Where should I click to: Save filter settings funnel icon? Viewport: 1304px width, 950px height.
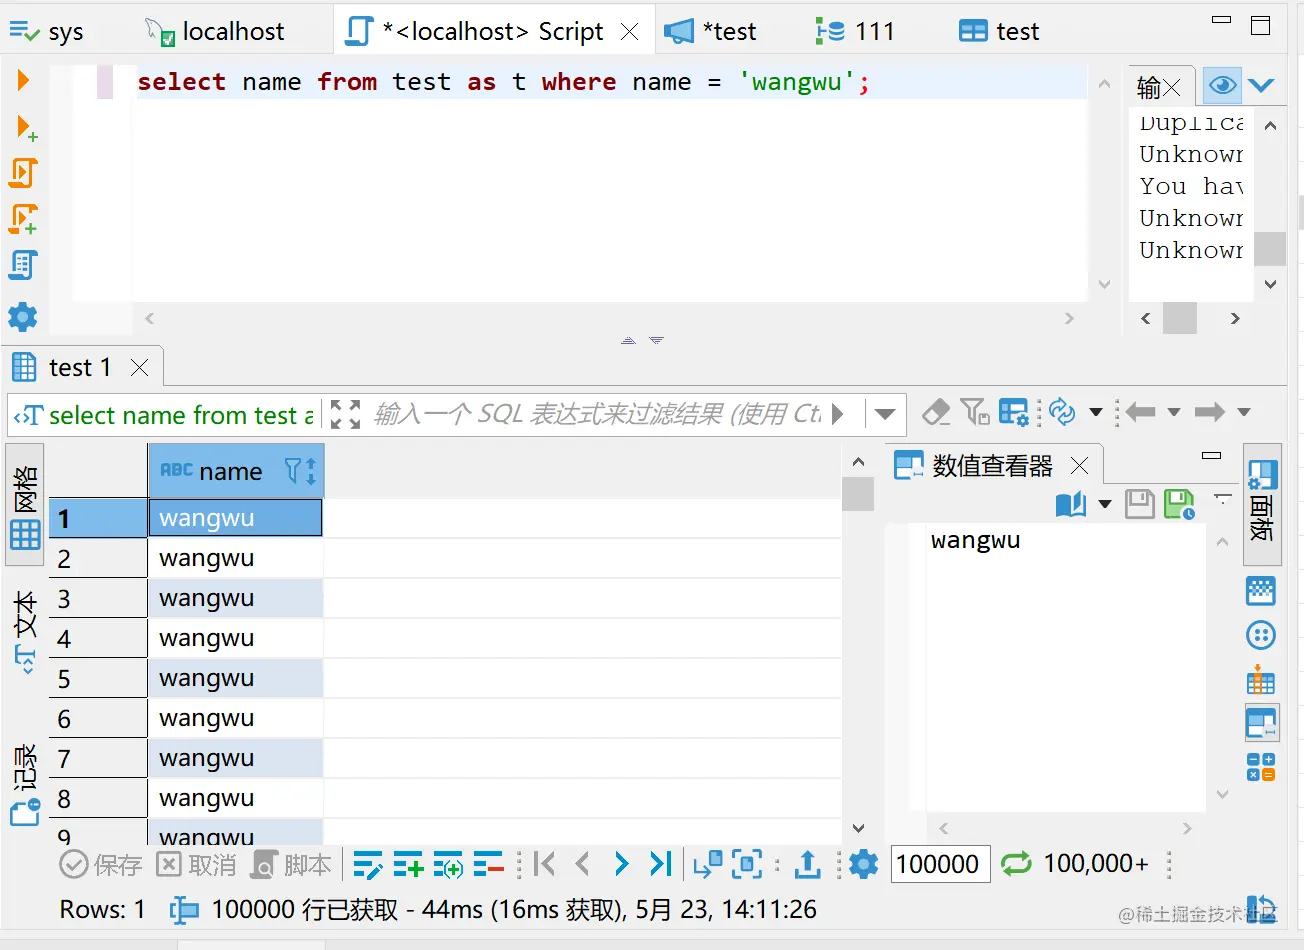point(975,412)
